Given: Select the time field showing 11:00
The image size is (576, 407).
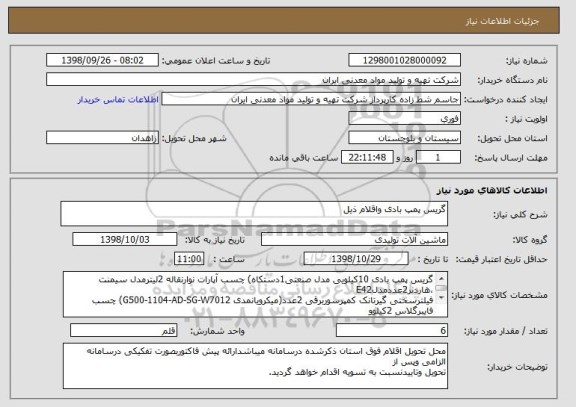Looking at the screenshot, I should click(x=189, y=259).
